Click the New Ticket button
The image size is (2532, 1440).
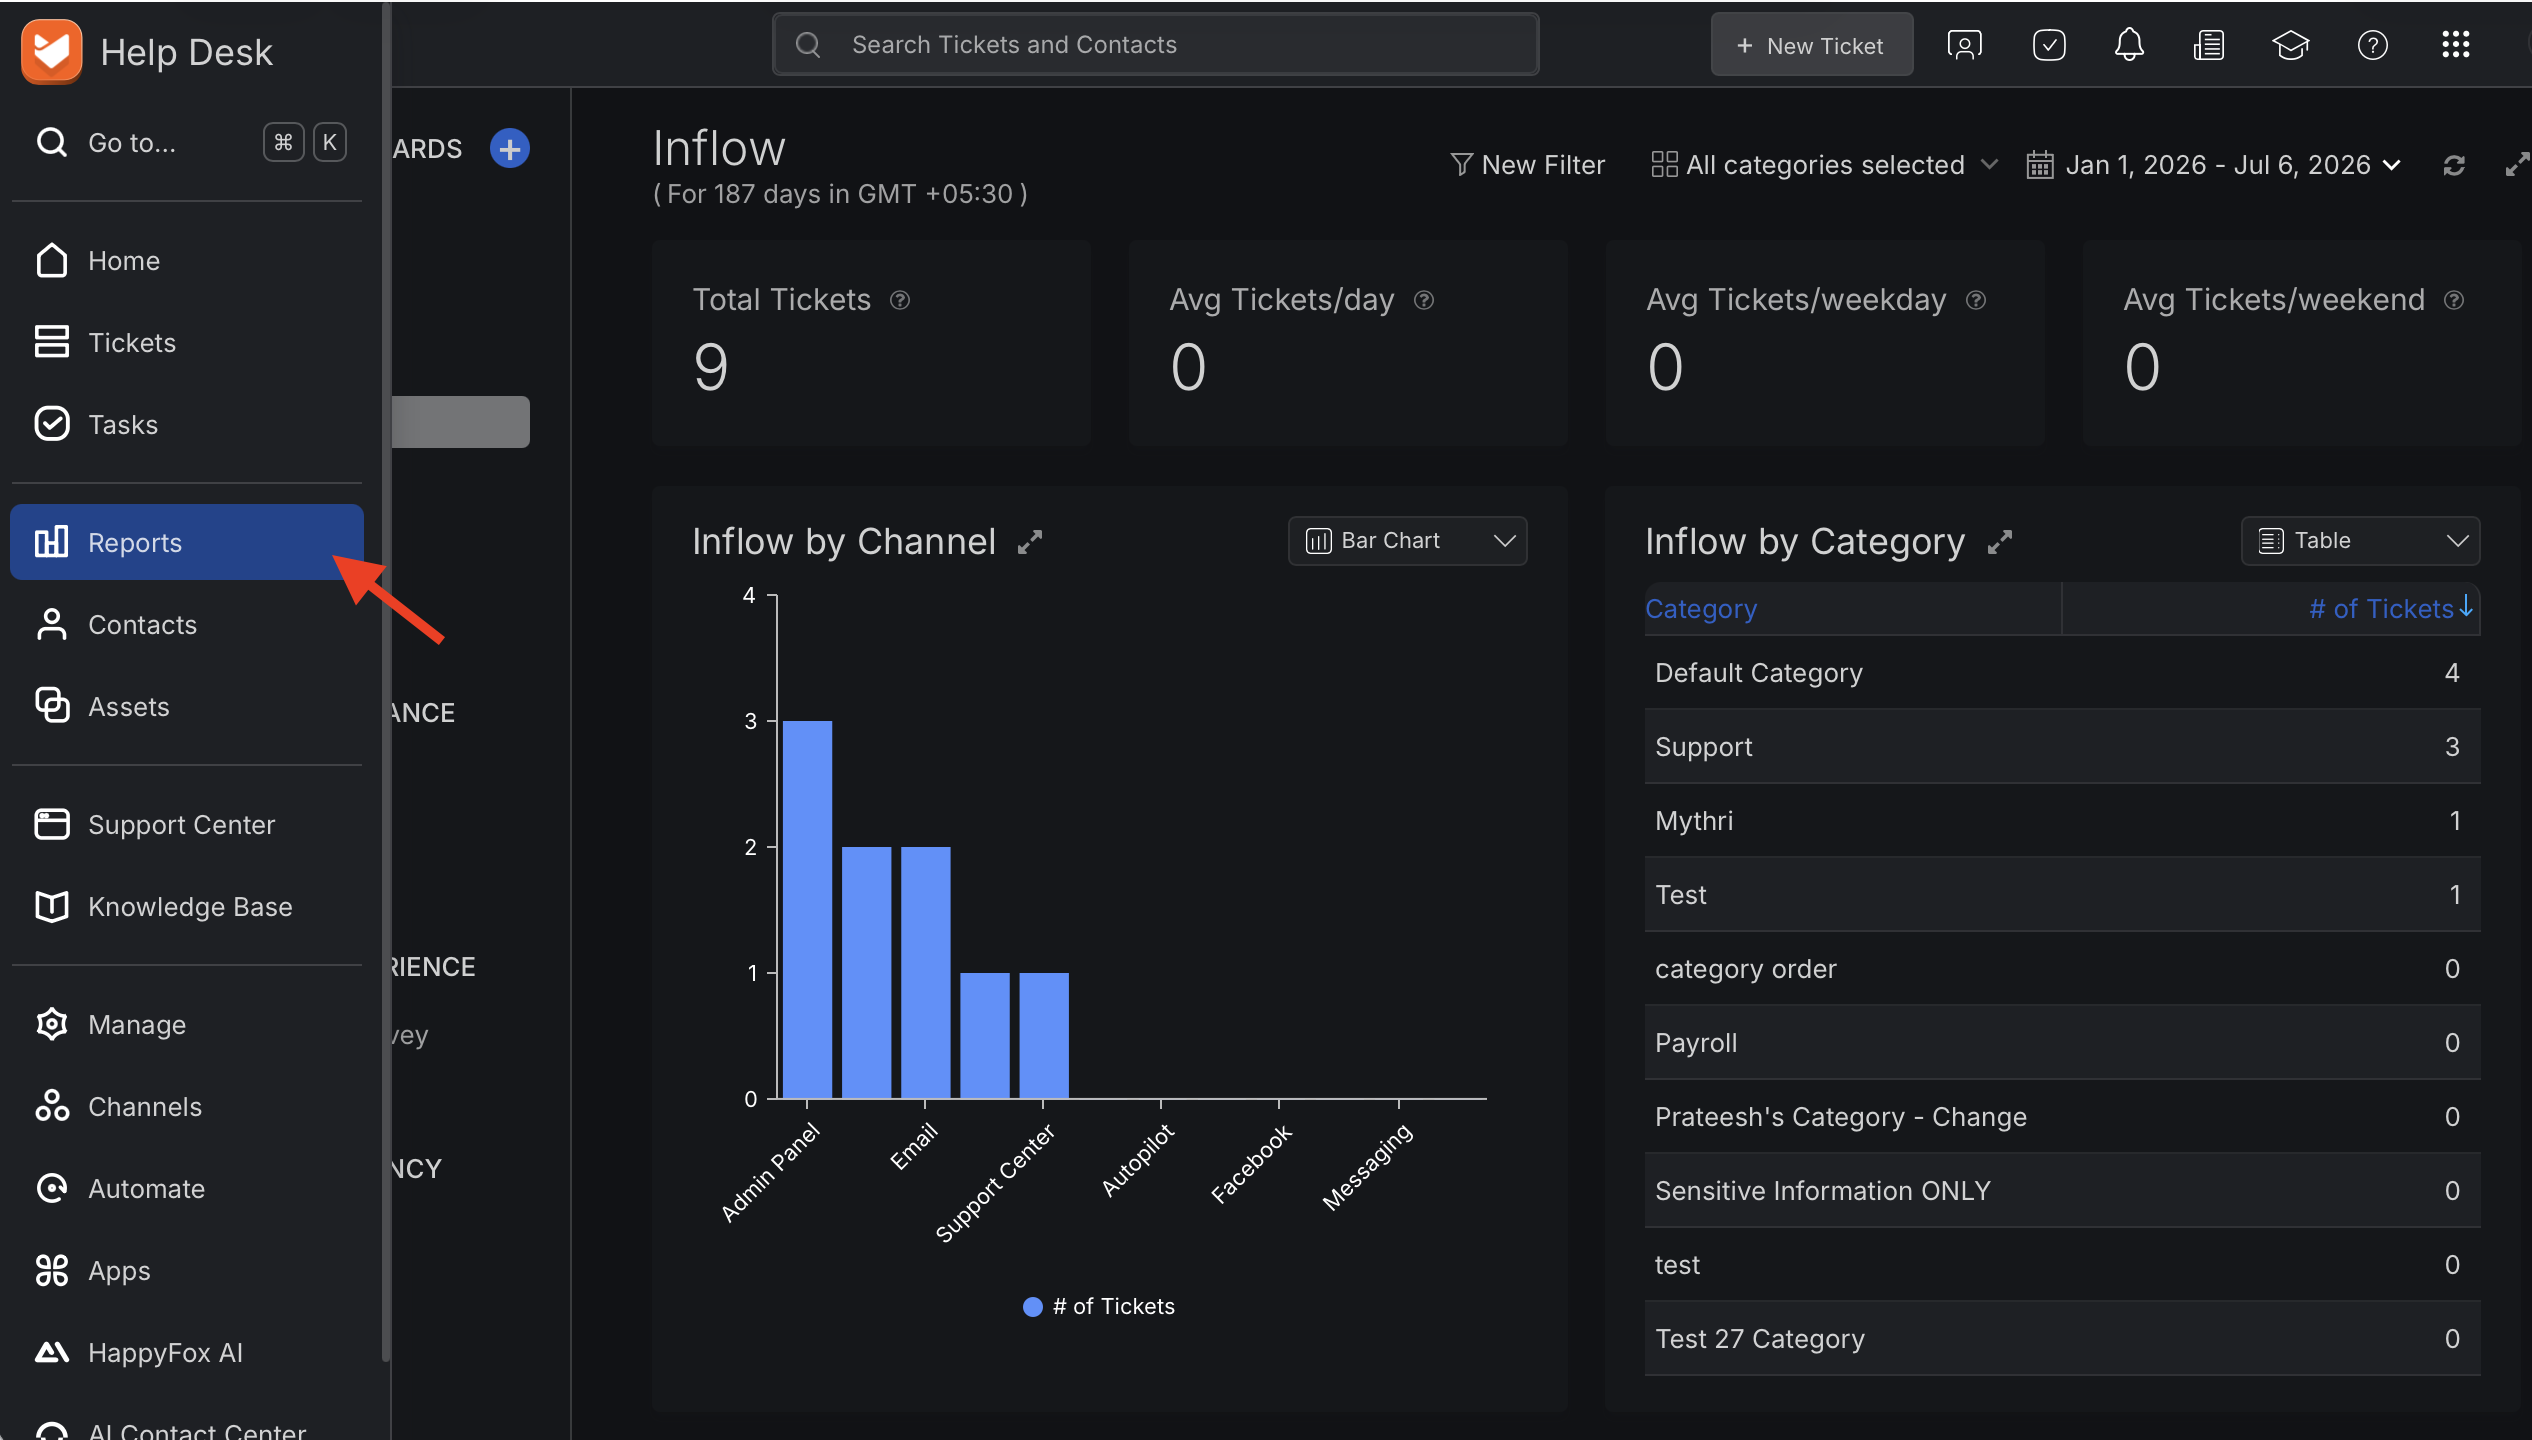1811,45
